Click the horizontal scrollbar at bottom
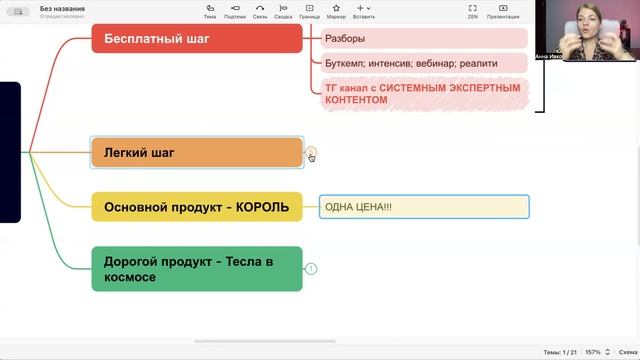Viewport: 640px width, 360px height. [x=264, y=341]
